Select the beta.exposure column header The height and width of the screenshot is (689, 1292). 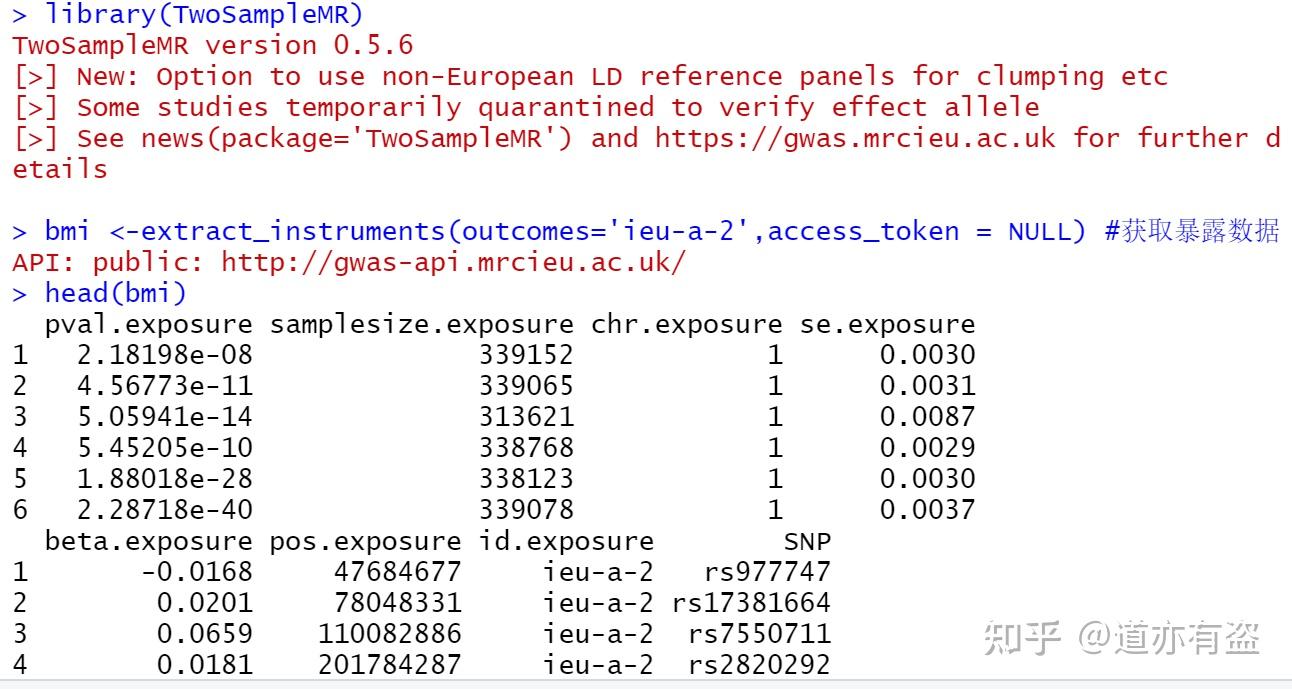click(x=149, y=542)
